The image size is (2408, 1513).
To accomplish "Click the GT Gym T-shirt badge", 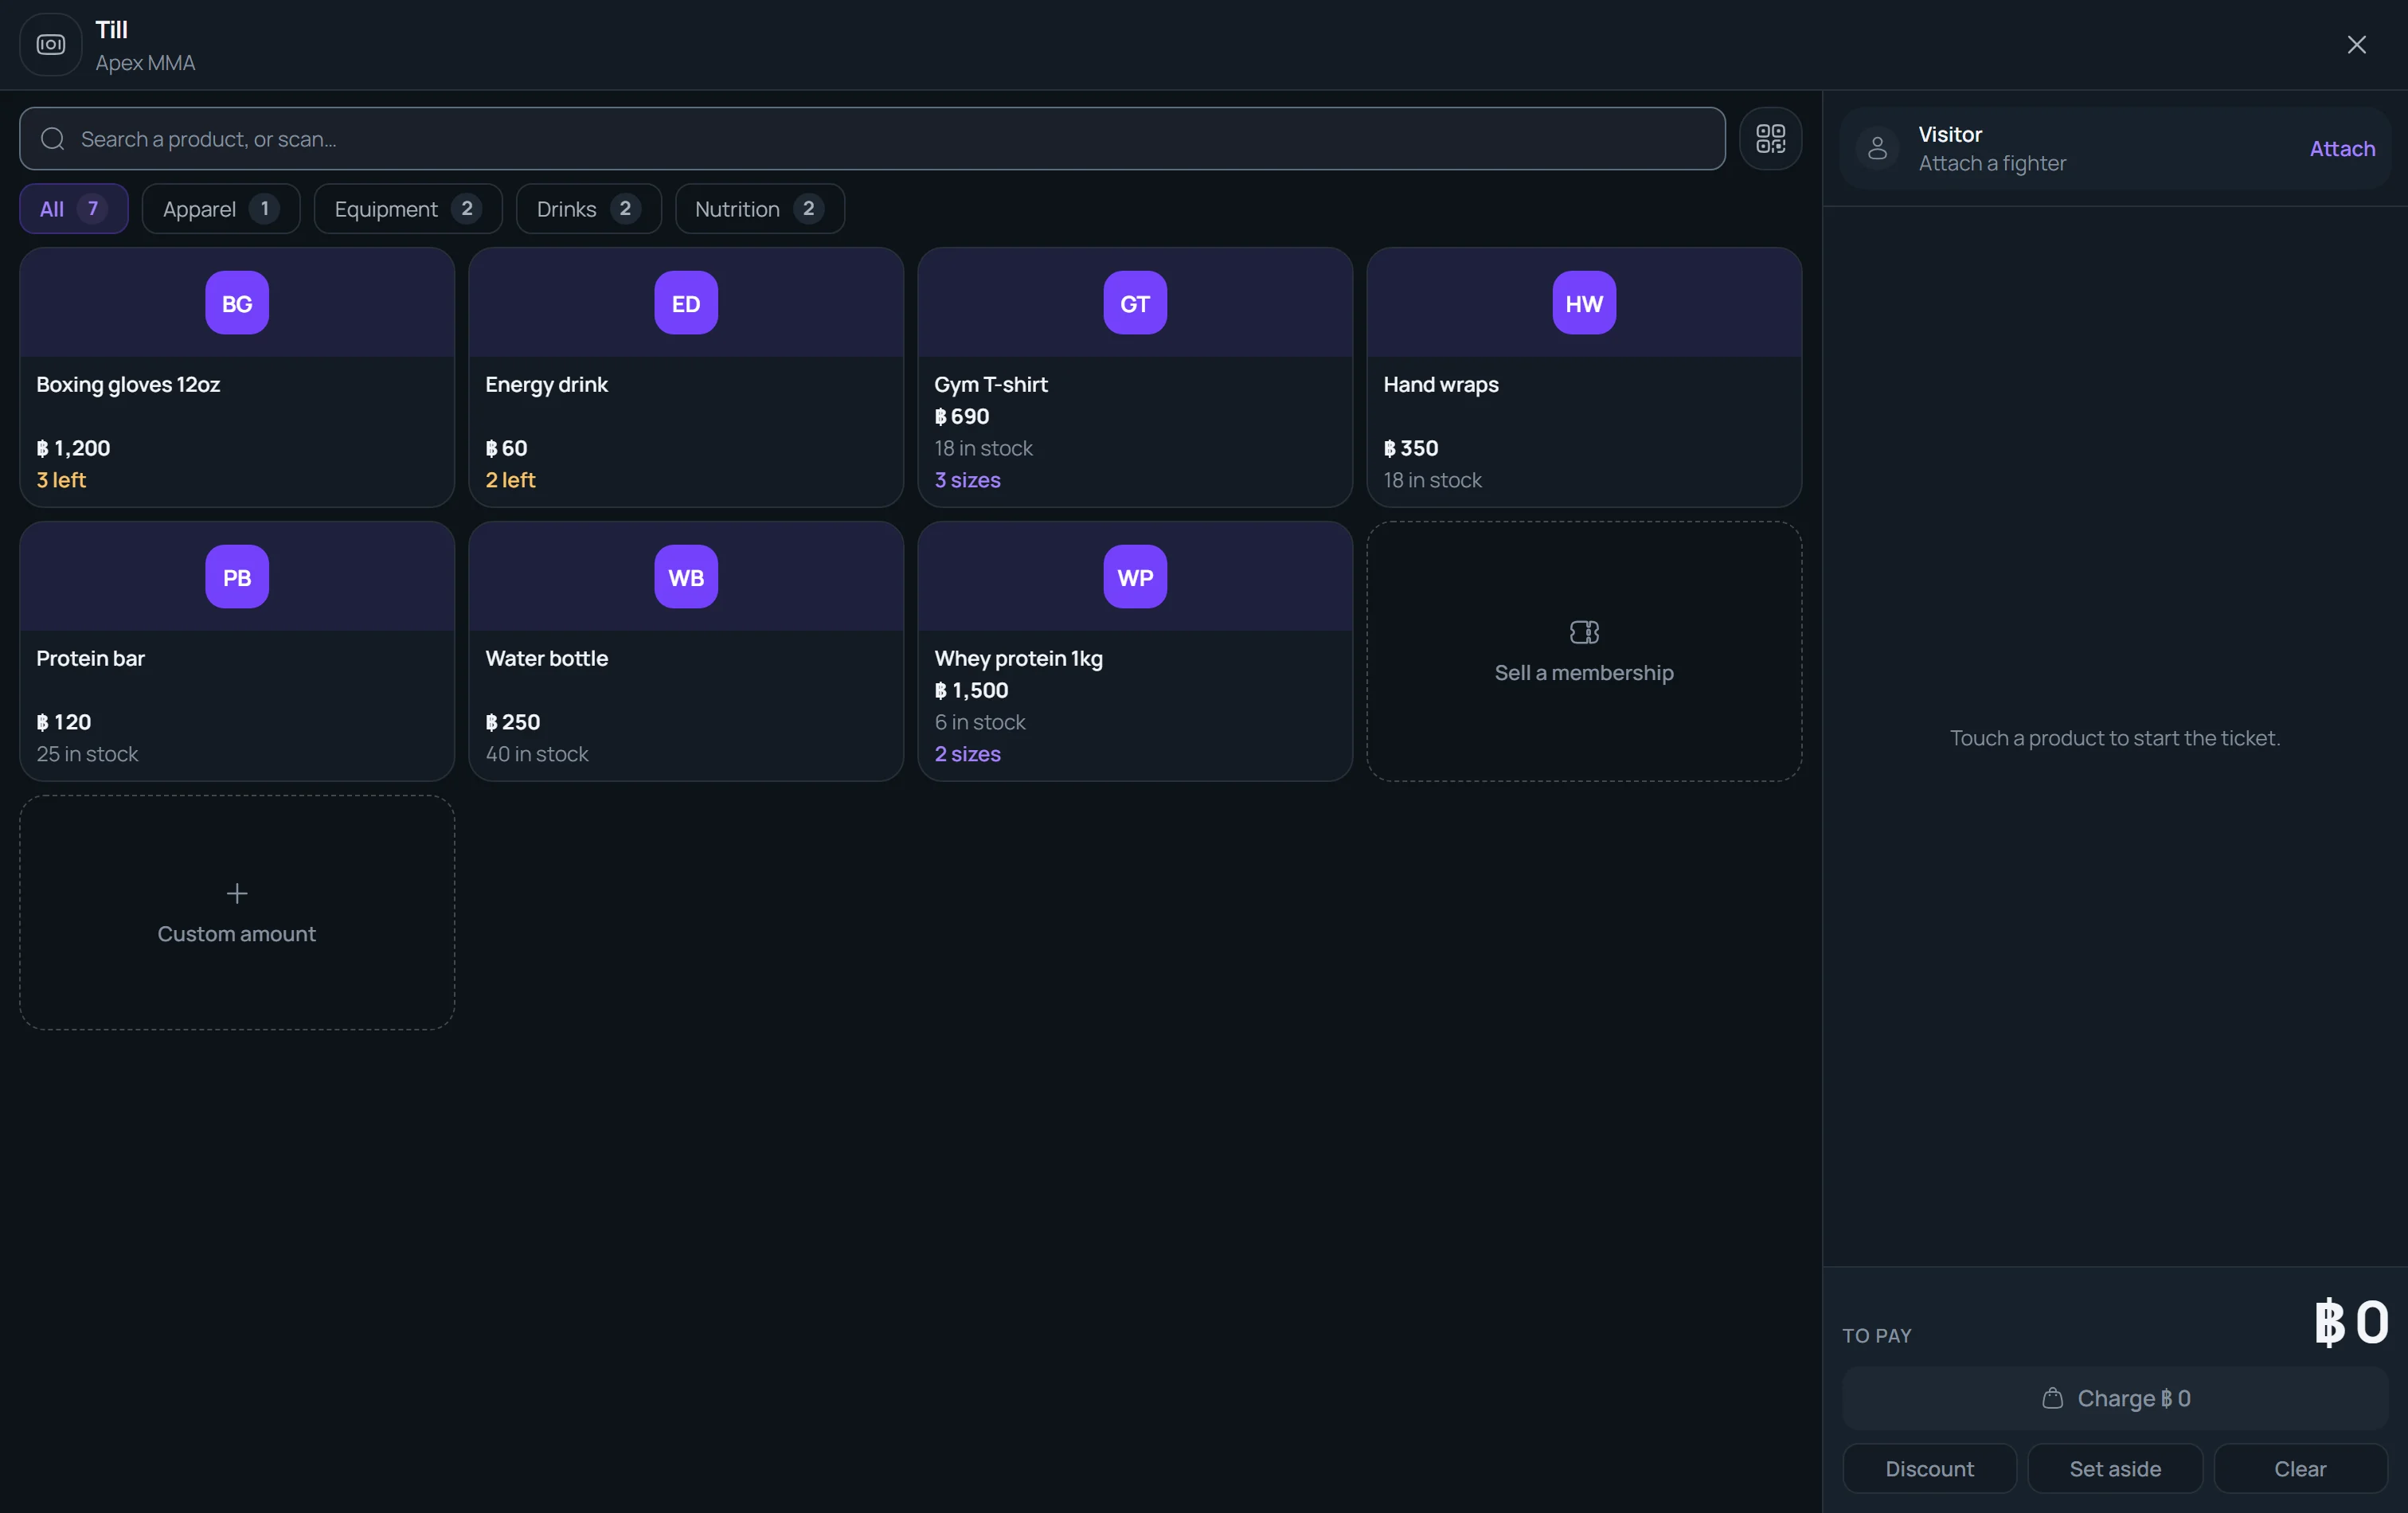I will (x=1135, y=303).
